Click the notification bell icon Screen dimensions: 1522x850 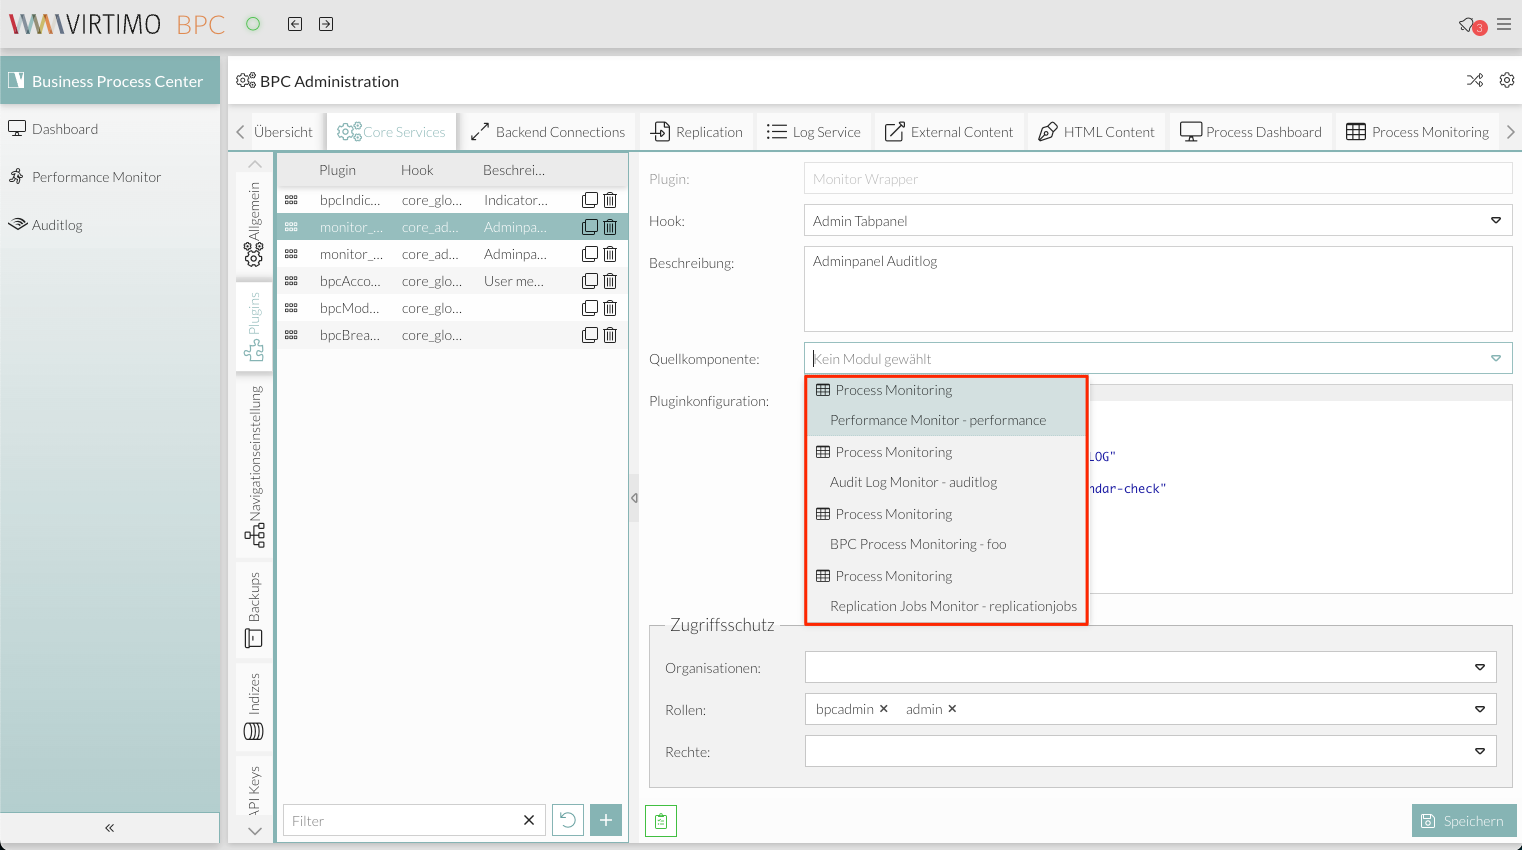coord(1468,25)
